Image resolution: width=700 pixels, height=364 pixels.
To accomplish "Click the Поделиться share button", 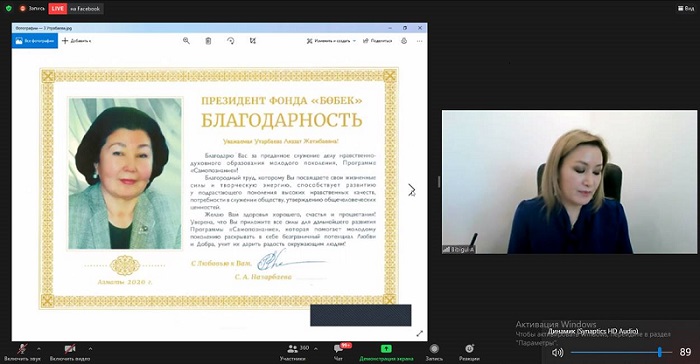I will tap(377, 41).
